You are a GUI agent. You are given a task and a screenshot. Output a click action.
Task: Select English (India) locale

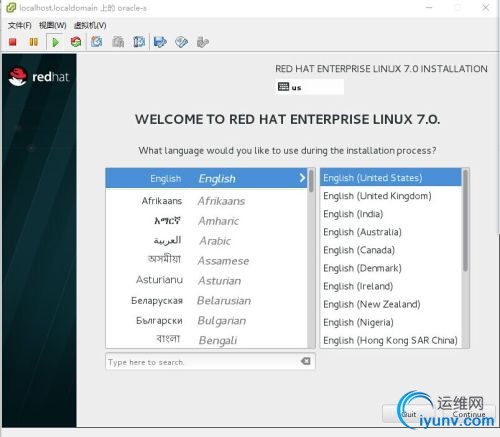pyautogui.click(x=391, y=214)
